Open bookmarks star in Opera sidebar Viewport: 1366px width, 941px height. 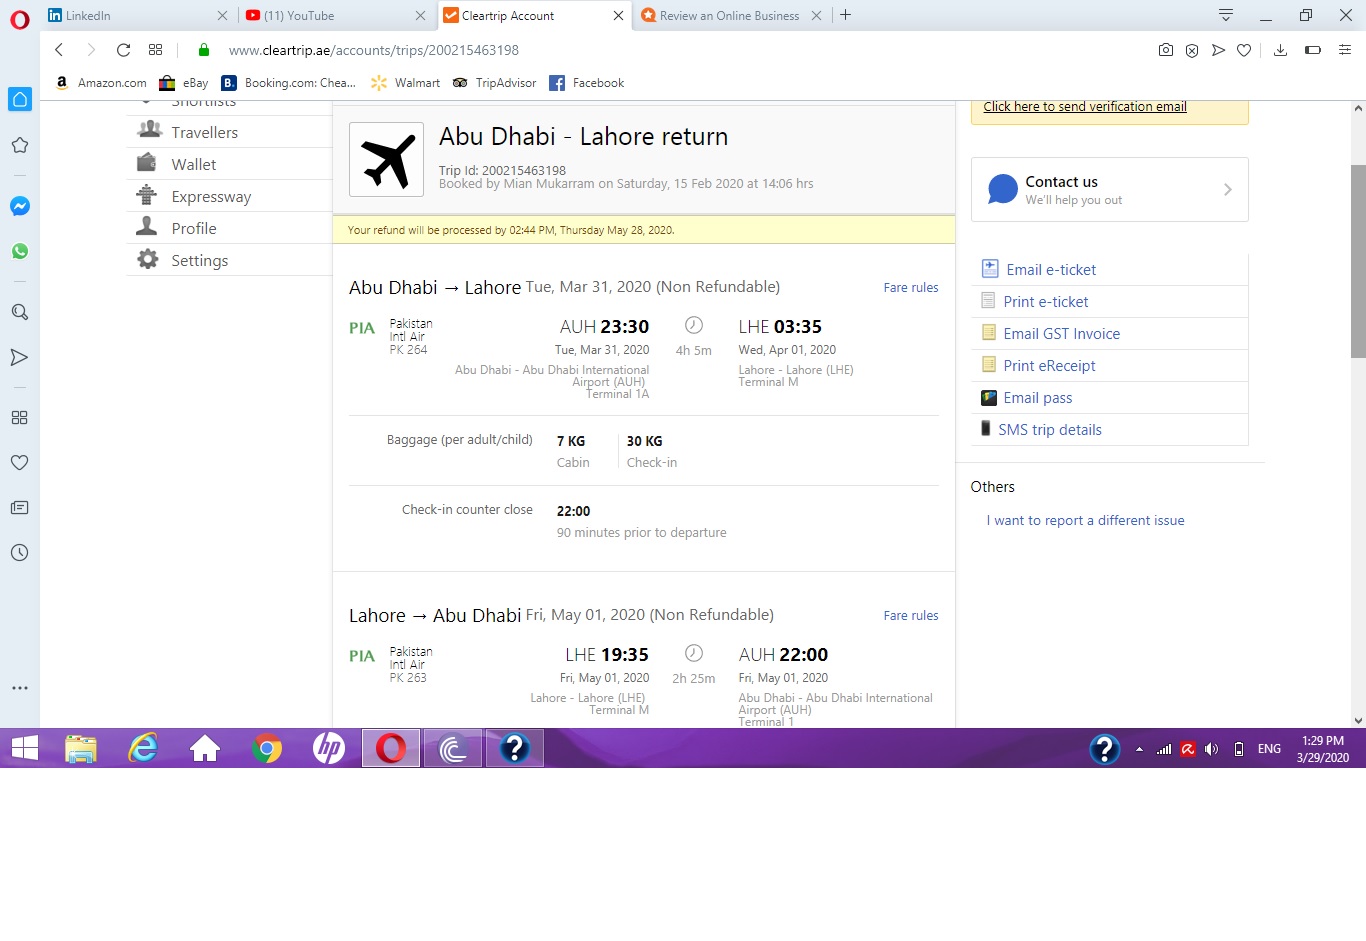coord(19,145)
